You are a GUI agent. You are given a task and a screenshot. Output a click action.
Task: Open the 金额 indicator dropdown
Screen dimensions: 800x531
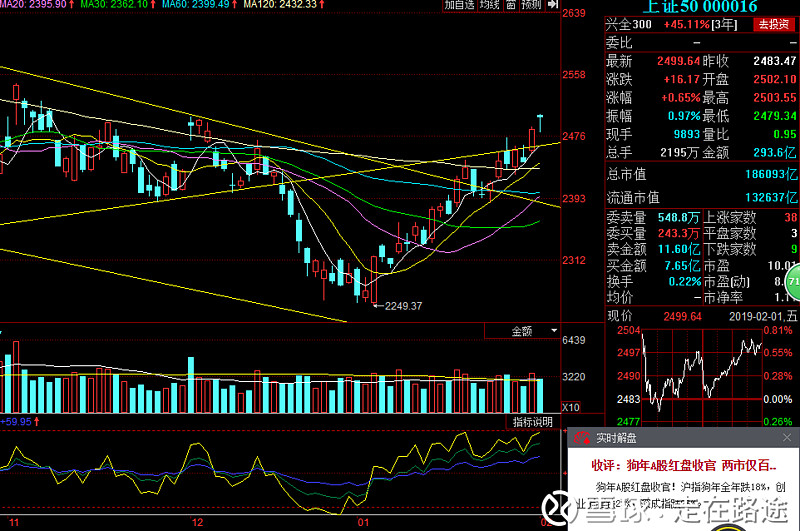tap(522, 332)
